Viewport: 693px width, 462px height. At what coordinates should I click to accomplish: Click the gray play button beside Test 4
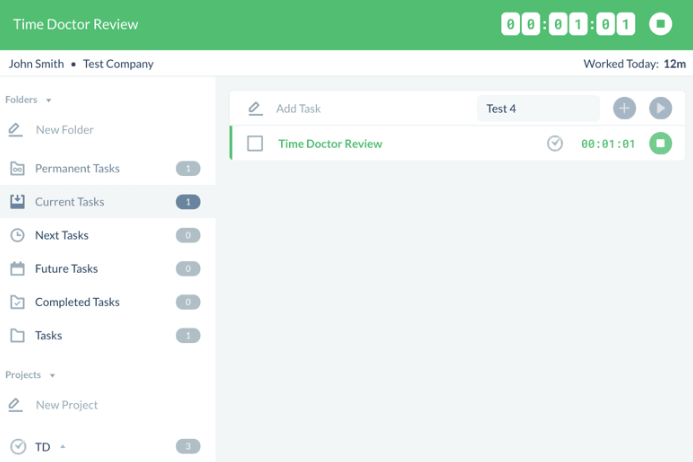tap(660, 108)
